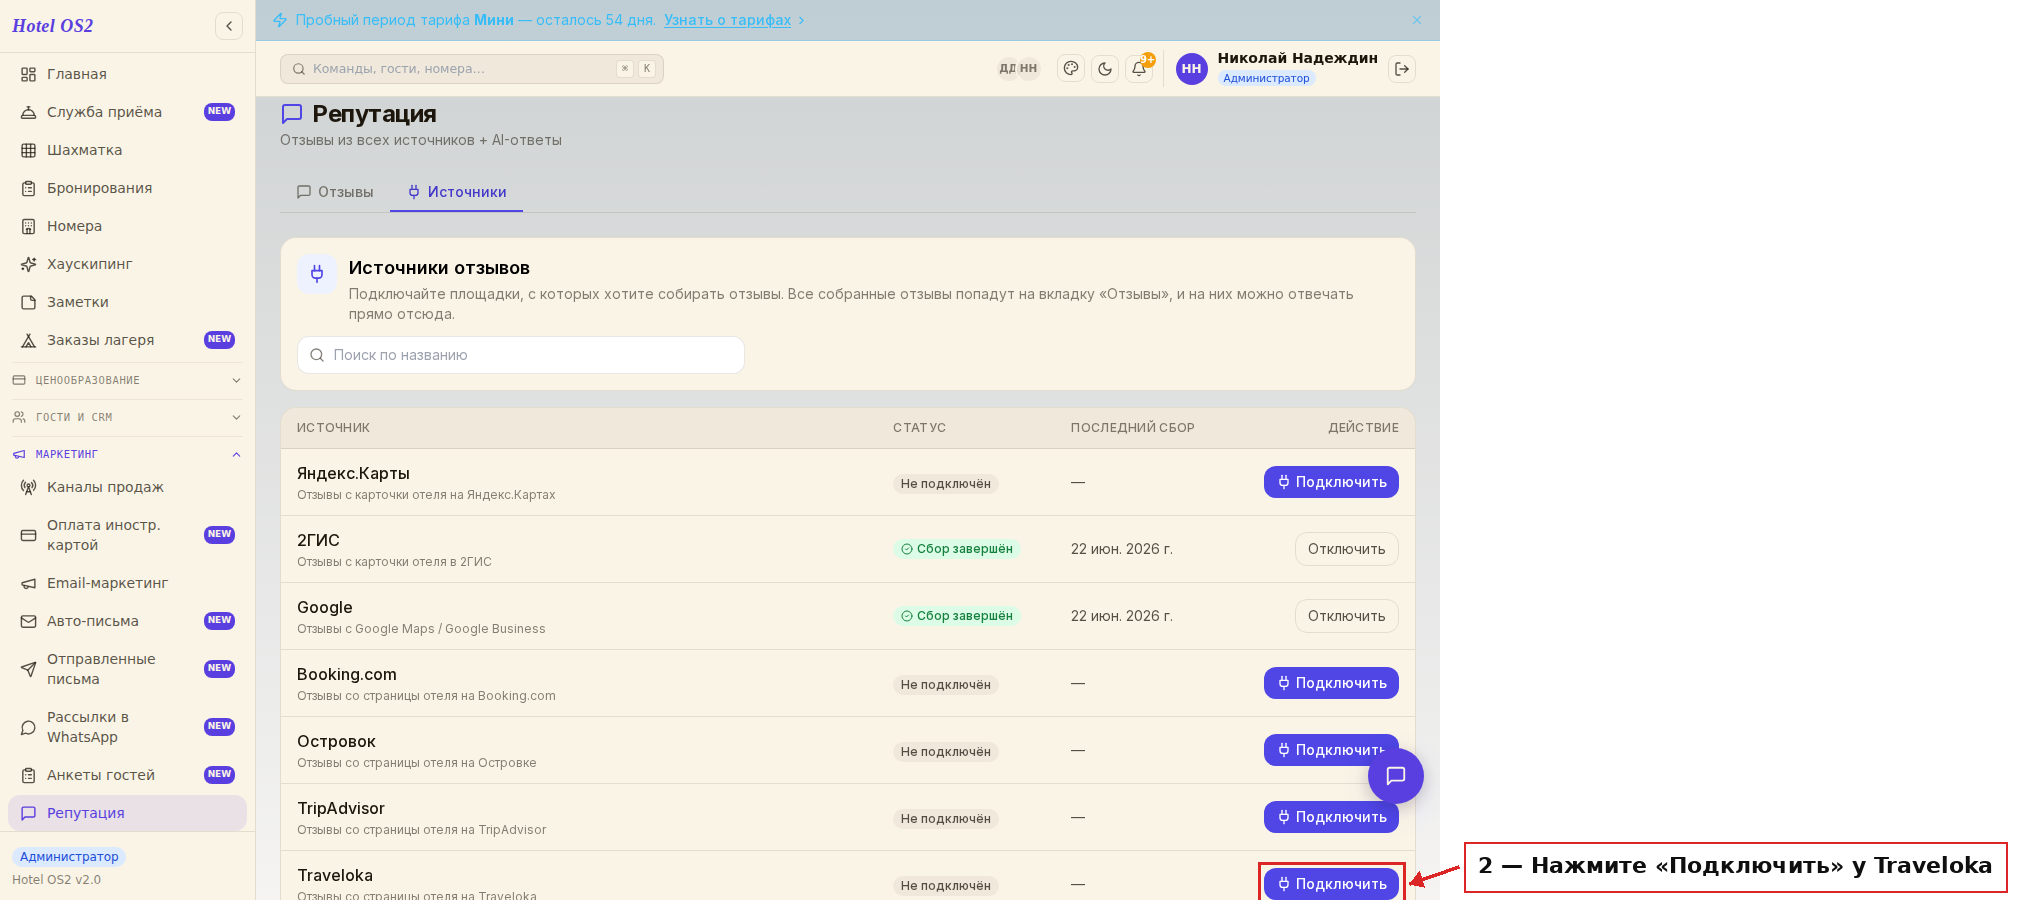Select the Источники tab
2031x900 pixels.
(x=457, y=192)
